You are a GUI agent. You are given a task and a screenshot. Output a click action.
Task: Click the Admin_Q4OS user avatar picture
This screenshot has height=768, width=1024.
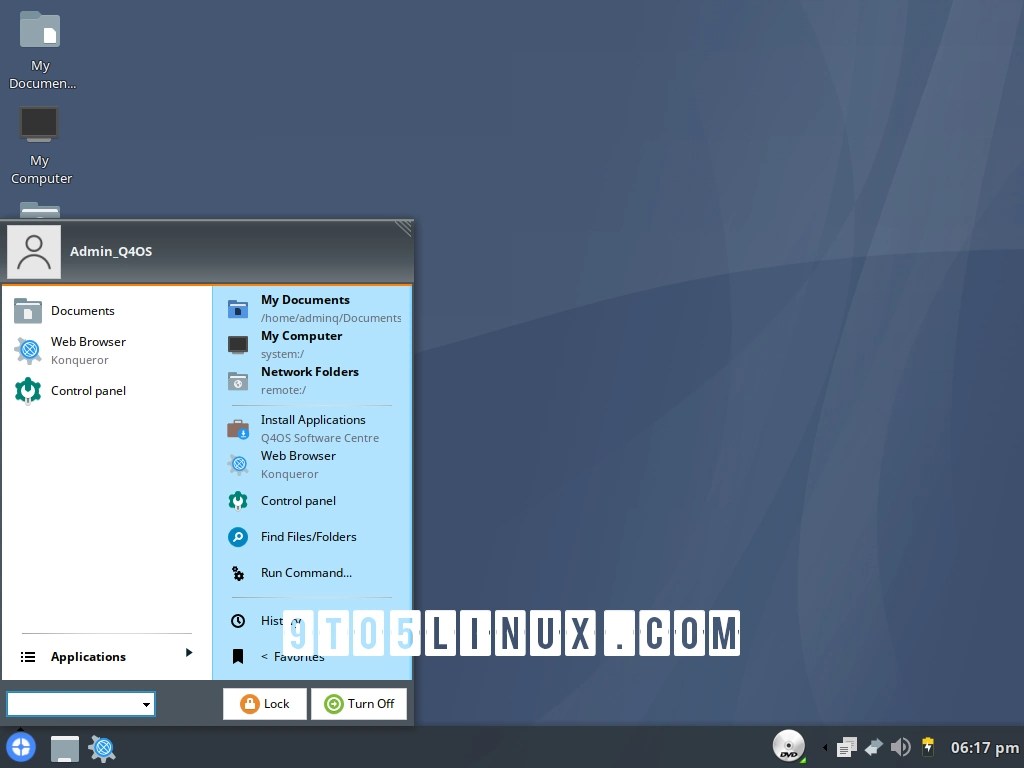tap(33, 251)
